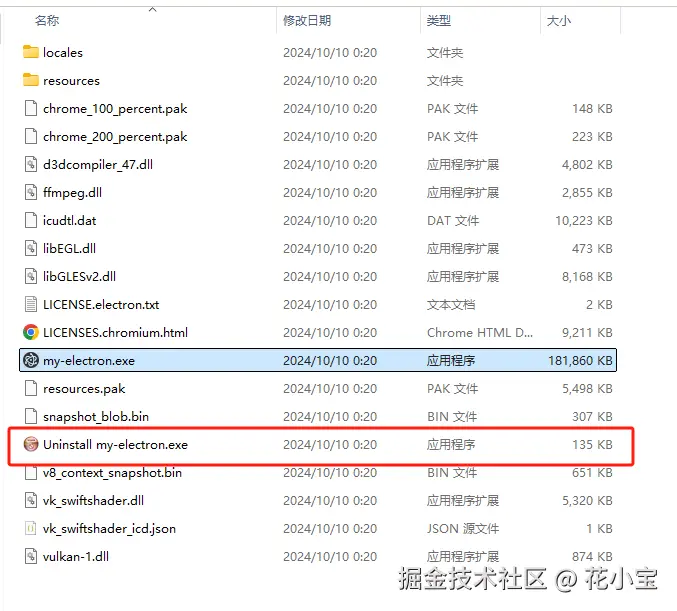Click the vulkan-1.dll file icon
677x611 pixels.
[31, 556]
